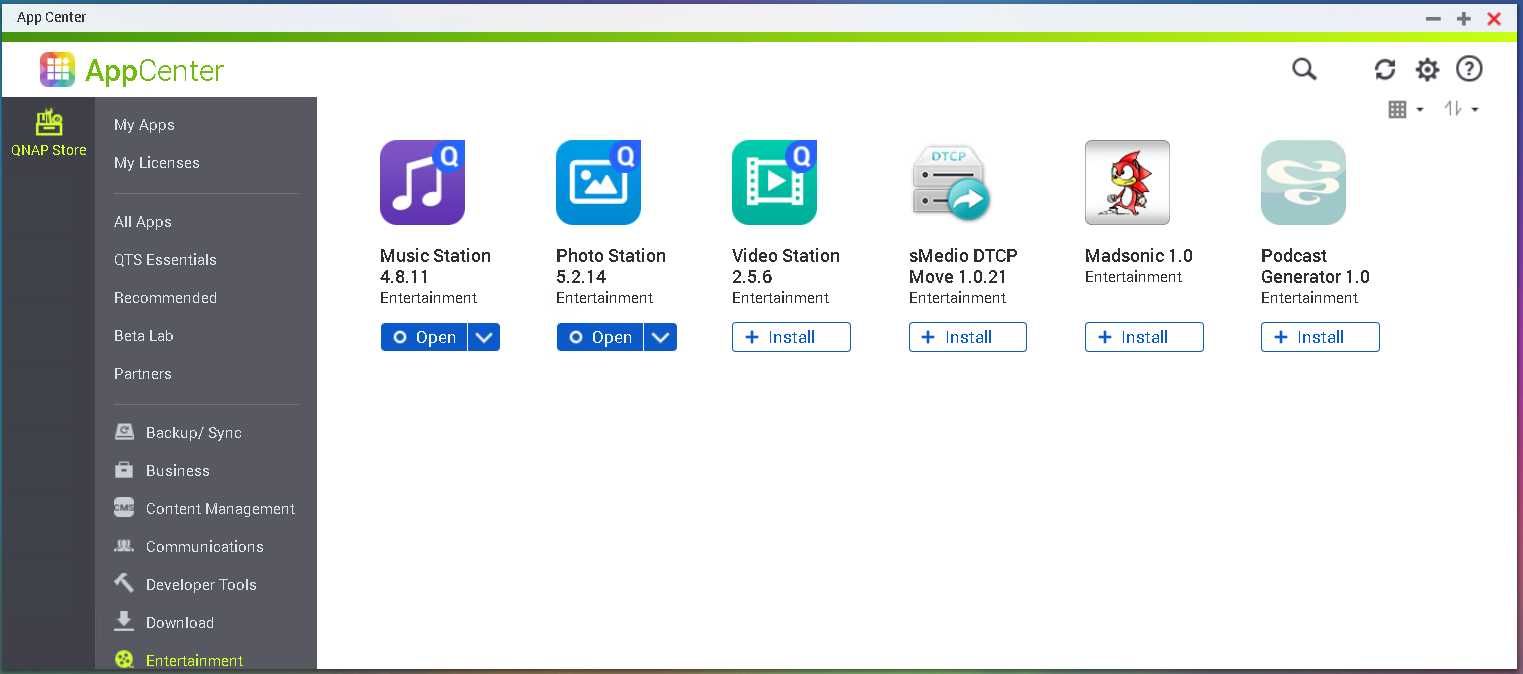The image size is (1523, 674).
Task: Click the Communications category icon
Action: click(124, 546)
